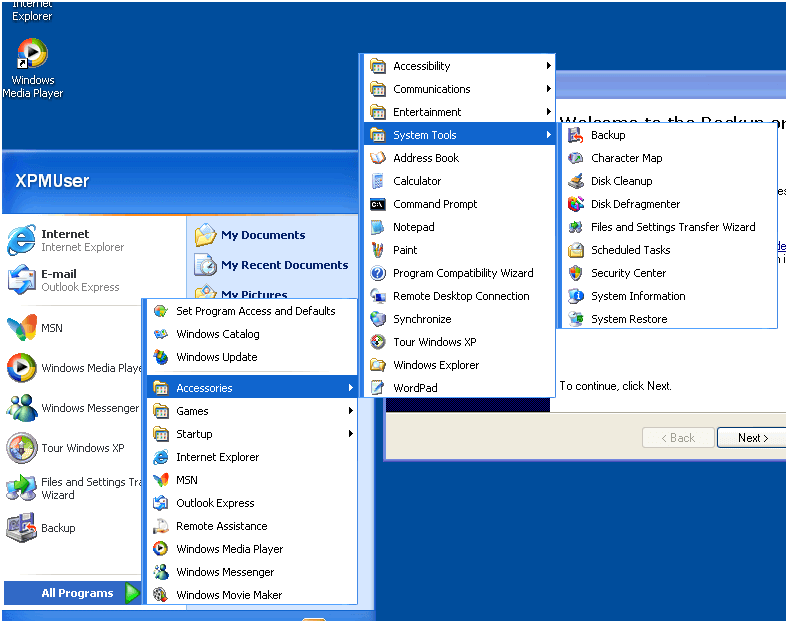Open Notepad icon in Accessories
The width and height of the screenshot is (788, 623).
(x=378, y=227)
